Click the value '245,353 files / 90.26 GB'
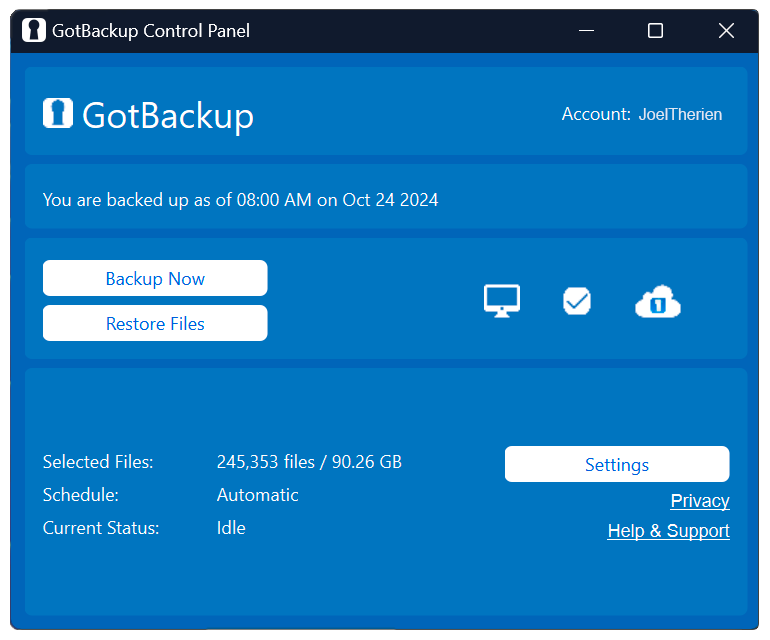 tap(309, 462)
